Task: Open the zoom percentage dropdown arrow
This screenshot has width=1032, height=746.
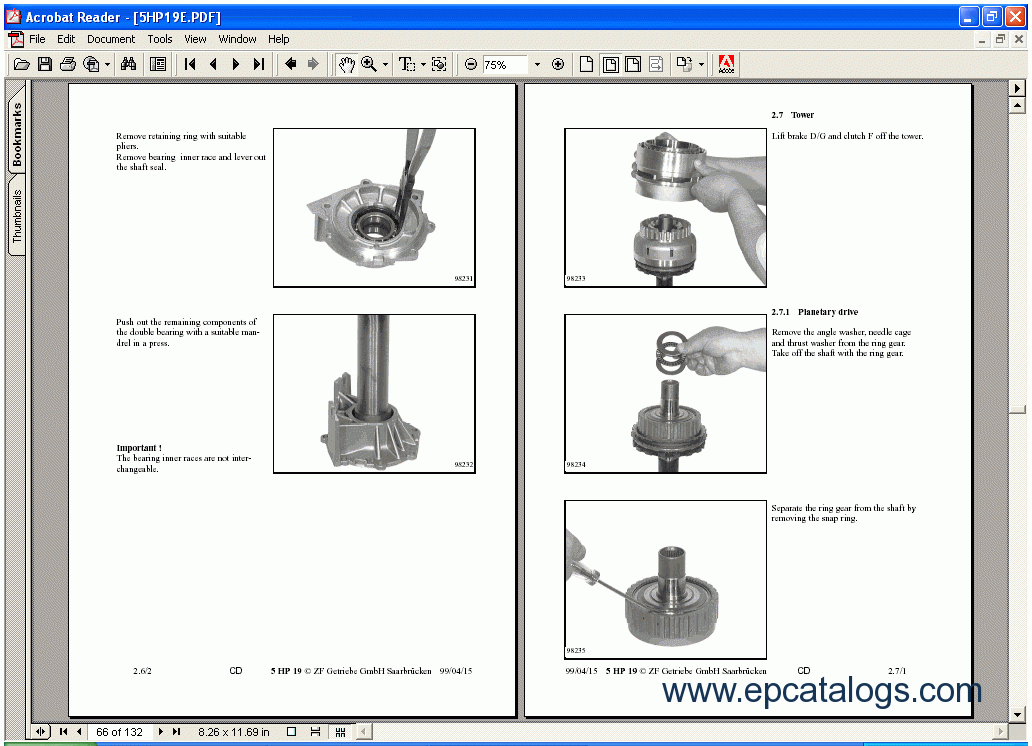Action: 537,64
